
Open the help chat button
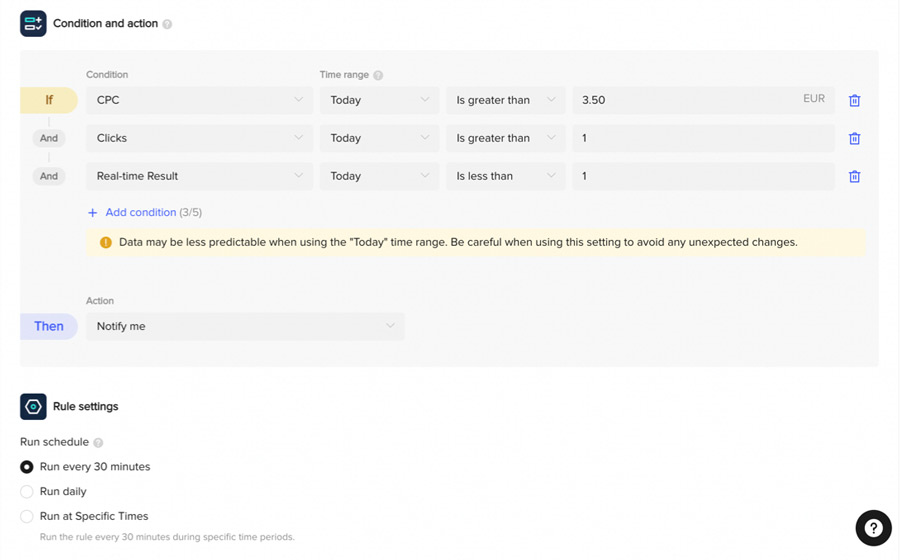873,528
